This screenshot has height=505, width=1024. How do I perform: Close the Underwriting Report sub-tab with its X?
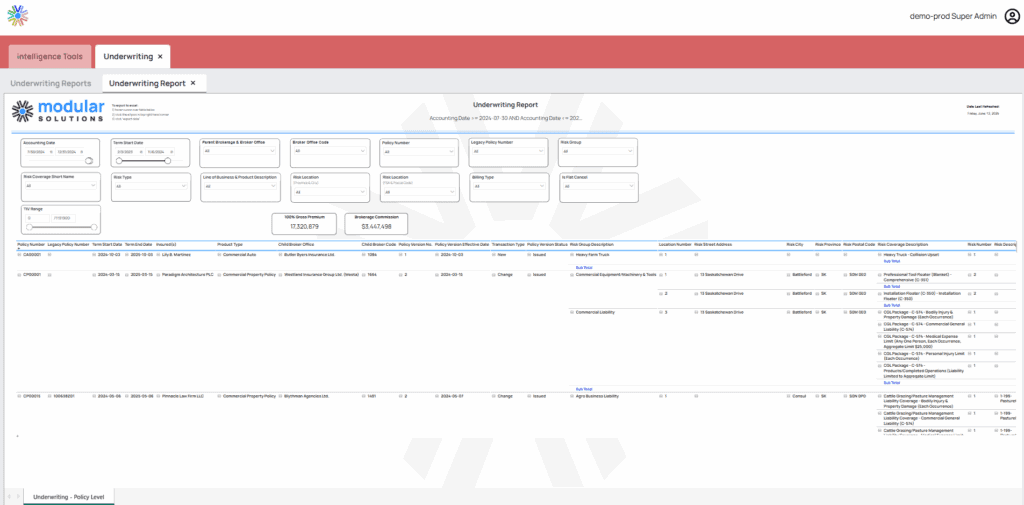point(193,83)
